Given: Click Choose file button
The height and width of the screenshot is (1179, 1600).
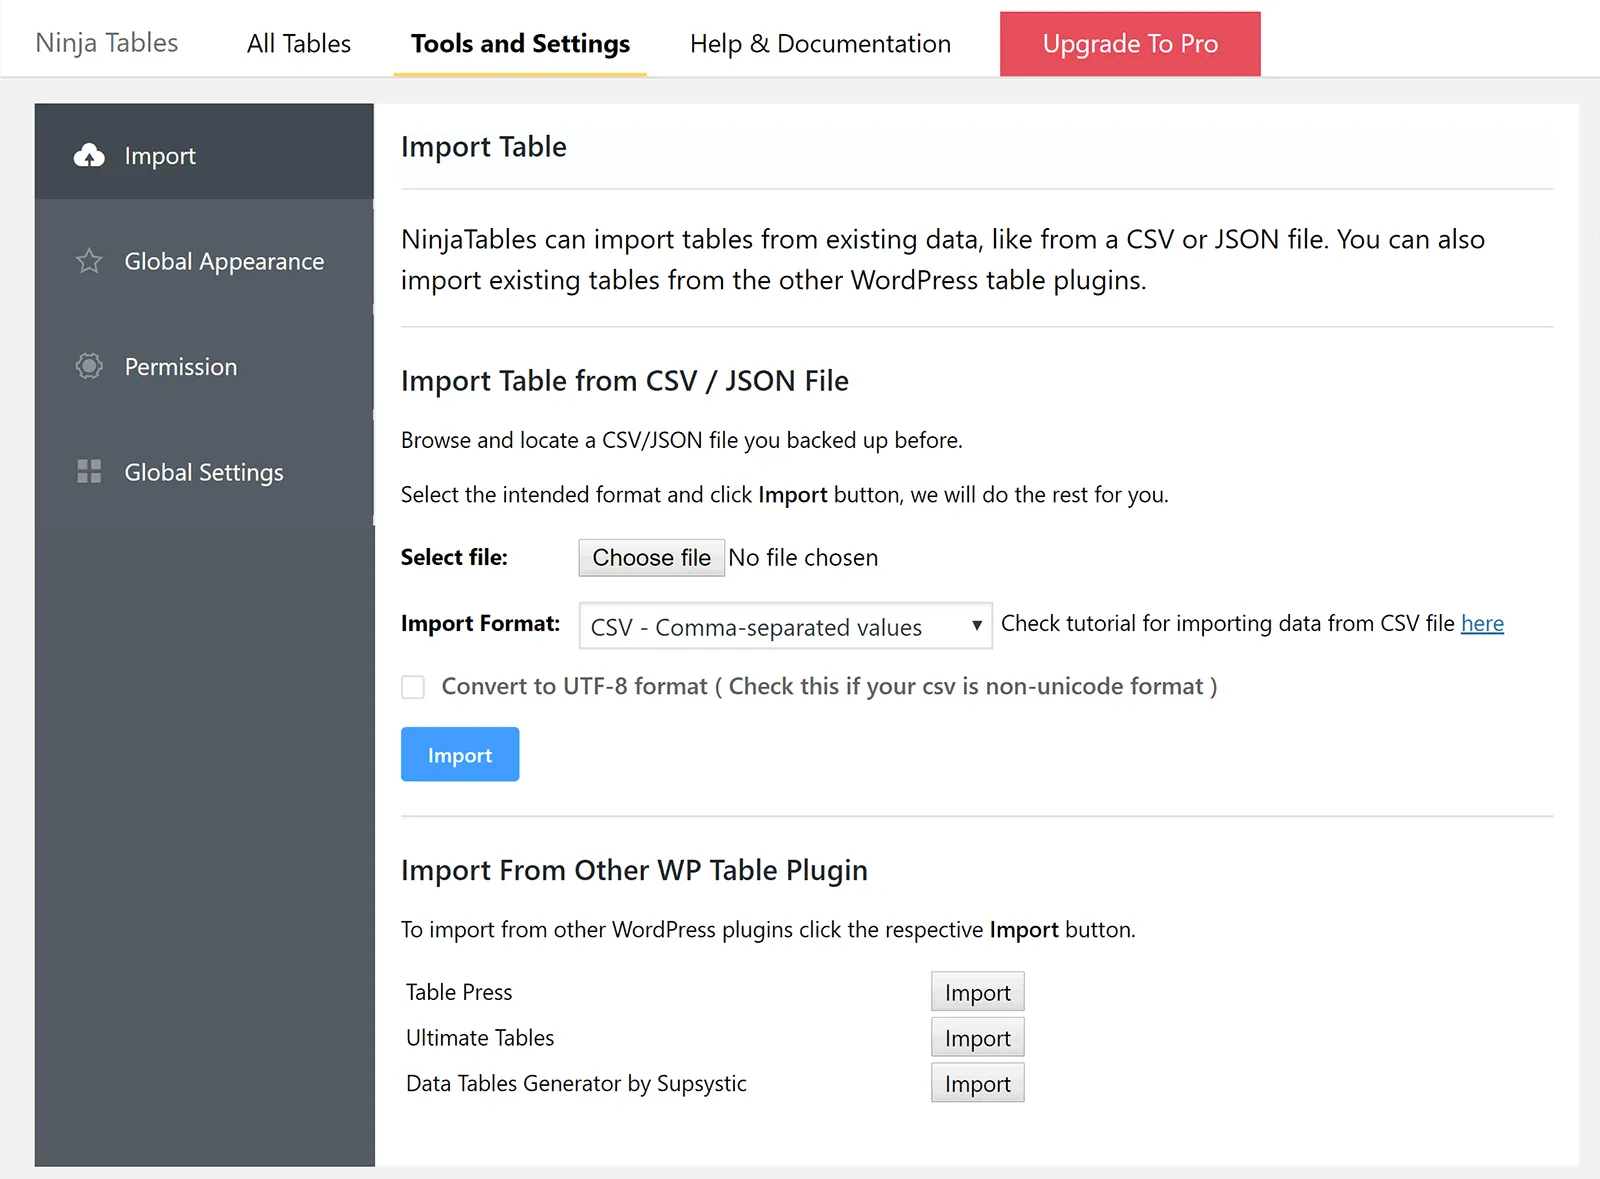Looking at the screenshot, I should coord(651,558).
